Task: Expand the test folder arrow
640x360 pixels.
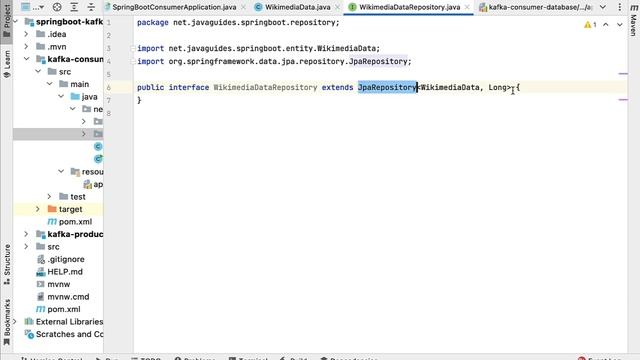Action: (49, 197)
